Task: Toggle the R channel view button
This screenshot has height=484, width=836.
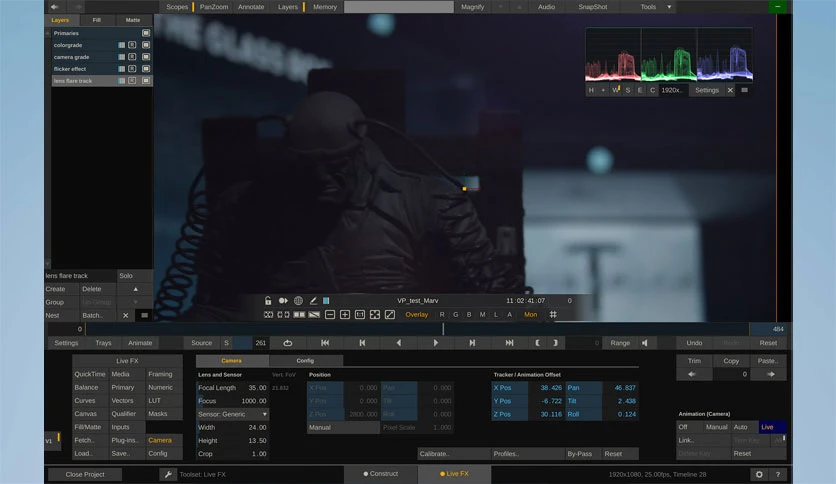Action: (x=441, y=314)
